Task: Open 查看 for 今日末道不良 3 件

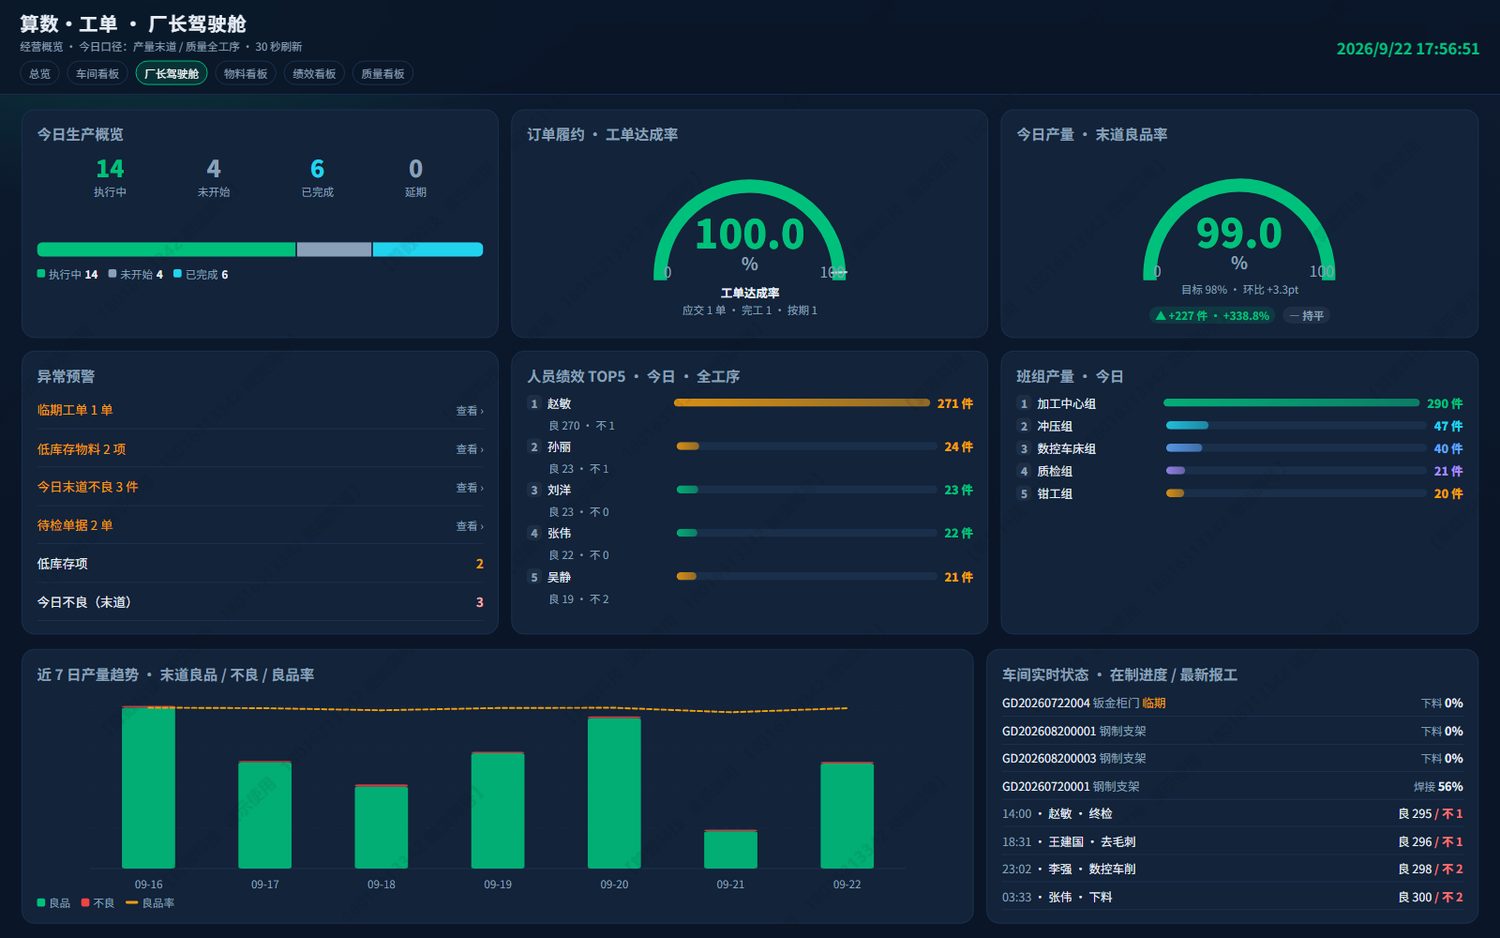Action: (x=469, y=488)
